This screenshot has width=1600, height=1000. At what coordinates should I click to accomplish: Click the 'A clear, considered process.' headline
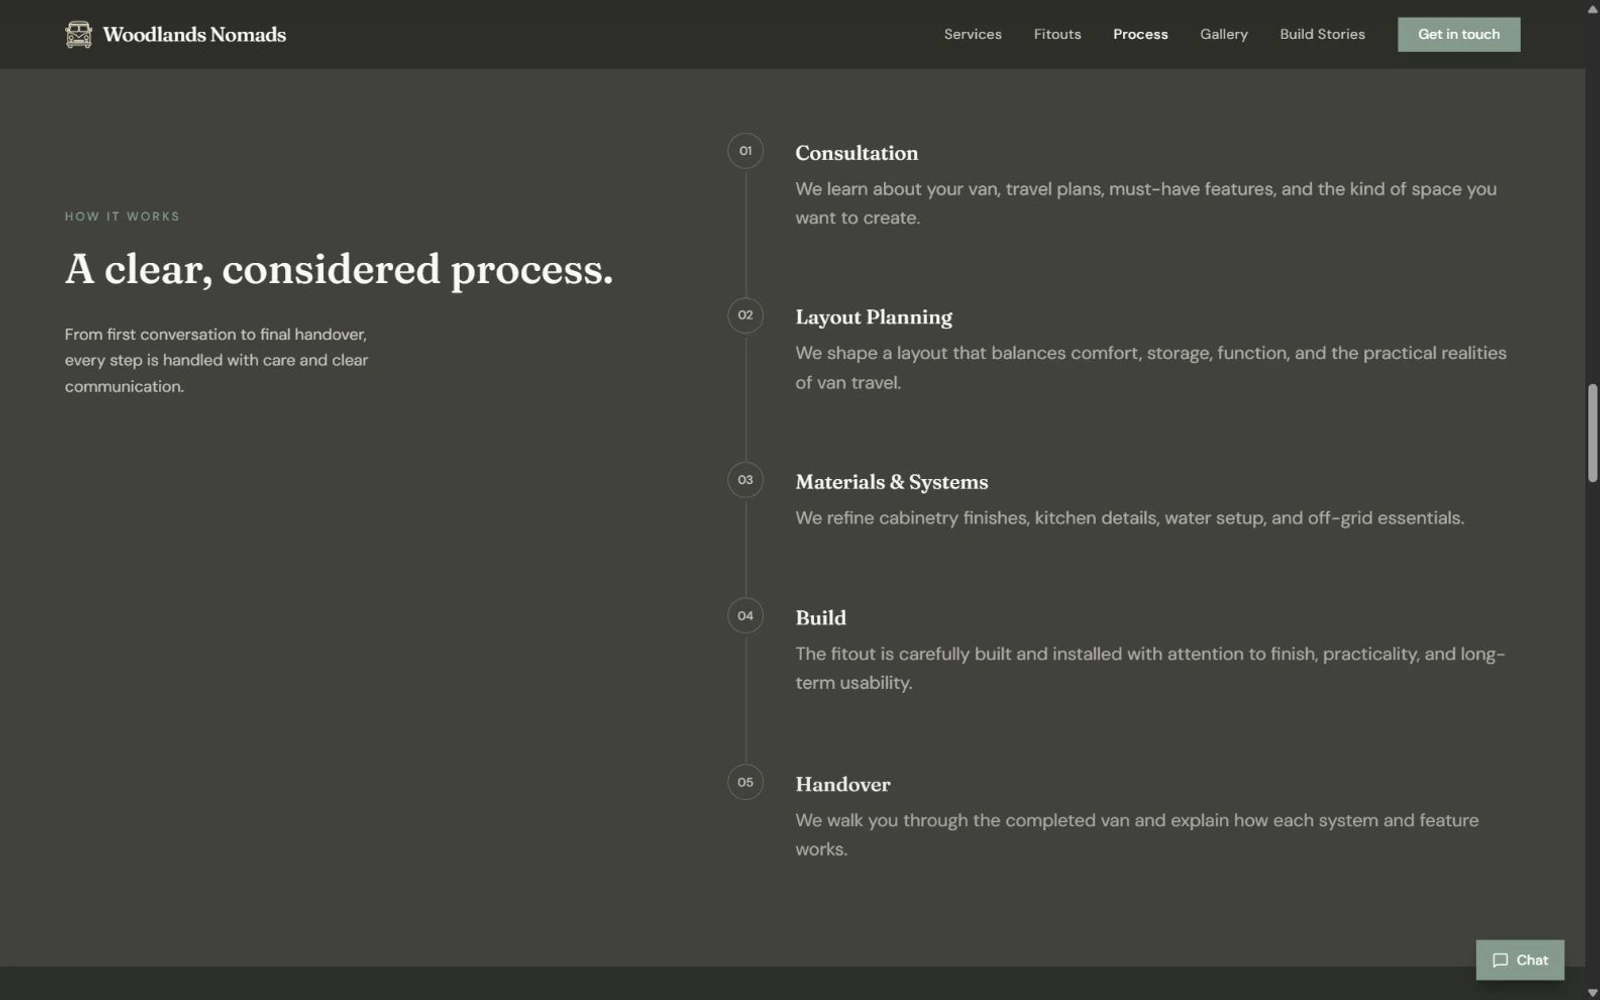pyautogui.click(x=339, y=269)
